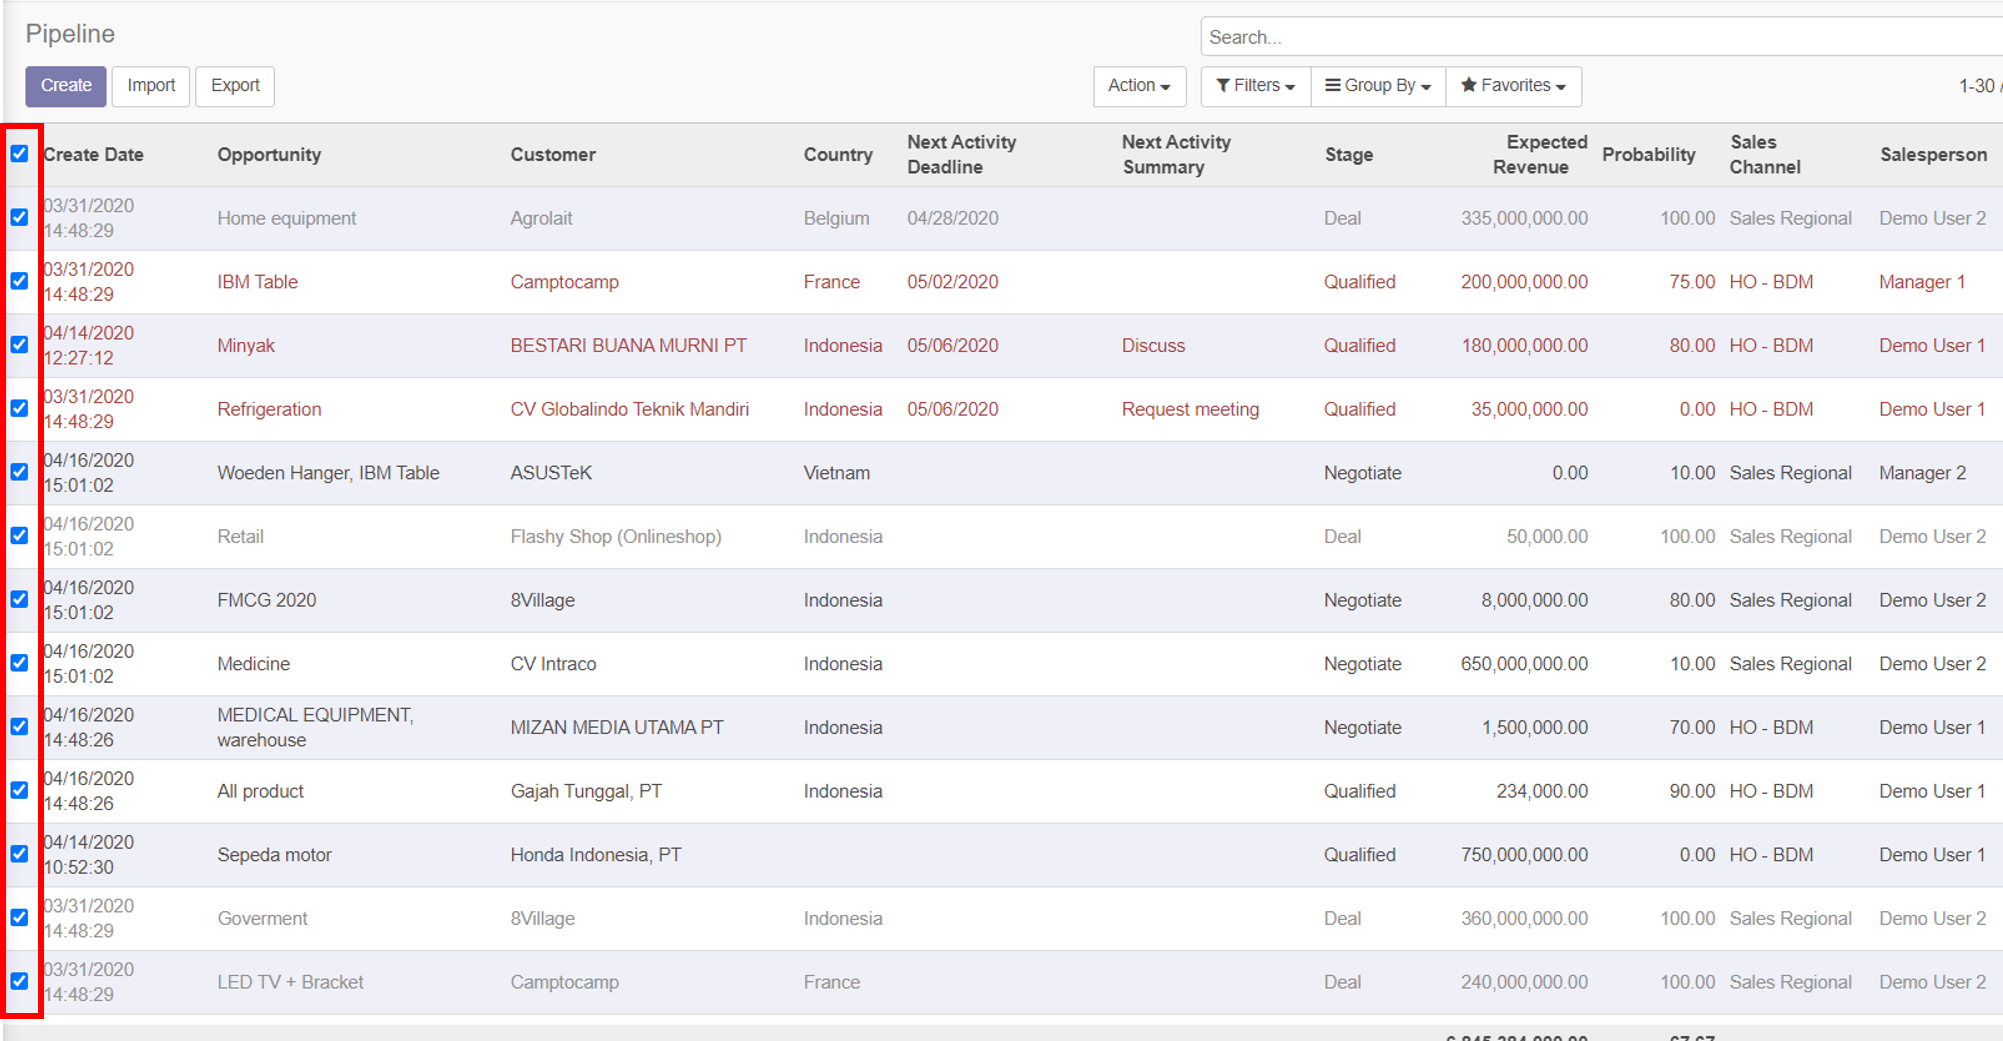This screenshot has width=2003, height=1041.
Task: Sort by the Stage column header
Action: click(x=1349, y=155)
